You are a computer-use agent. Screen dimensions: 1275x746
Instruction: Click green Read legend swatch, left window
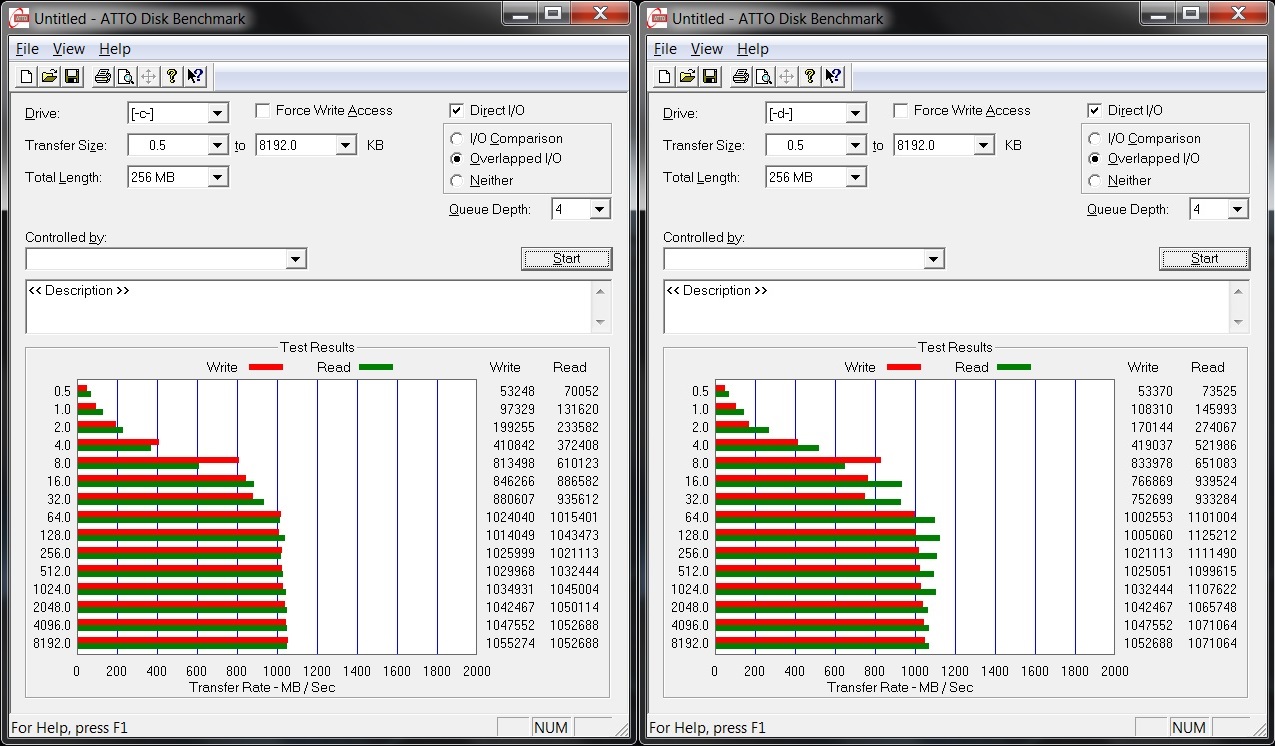point(376,367)
